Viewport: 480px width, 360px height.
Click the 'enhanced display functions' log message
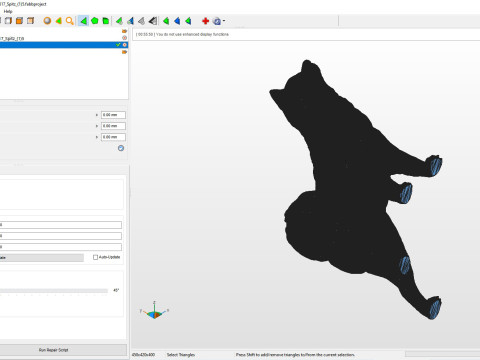(x=183, y=34)
